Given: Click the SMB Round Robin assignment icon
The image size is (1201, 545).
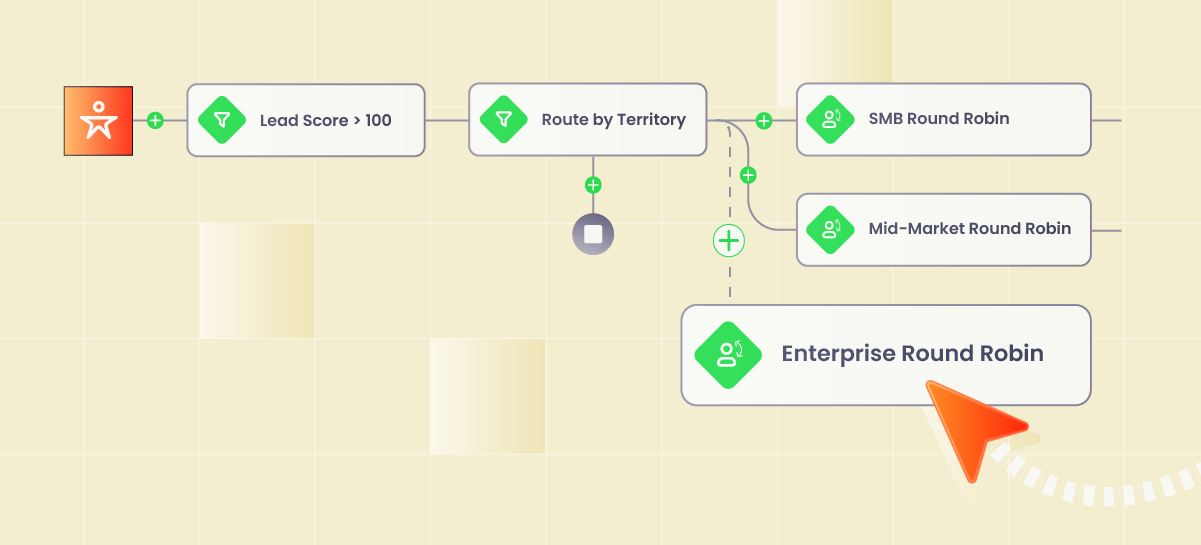Looking at the screenshot, I should [831, 120].
